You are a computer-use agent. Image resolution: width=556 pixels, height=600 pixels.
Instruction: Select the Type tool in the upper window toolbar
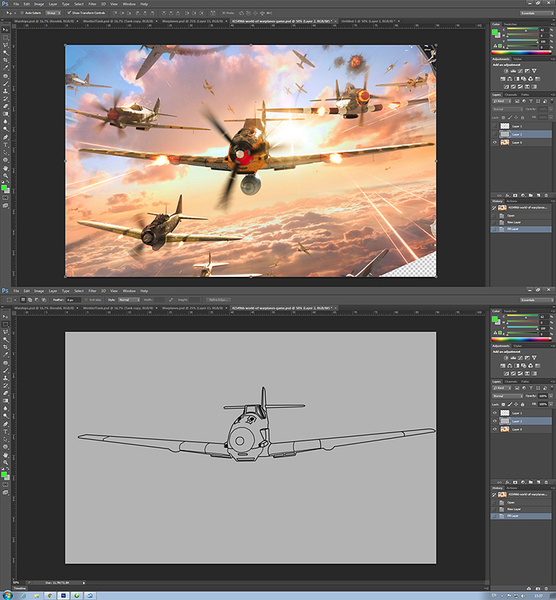5,145
